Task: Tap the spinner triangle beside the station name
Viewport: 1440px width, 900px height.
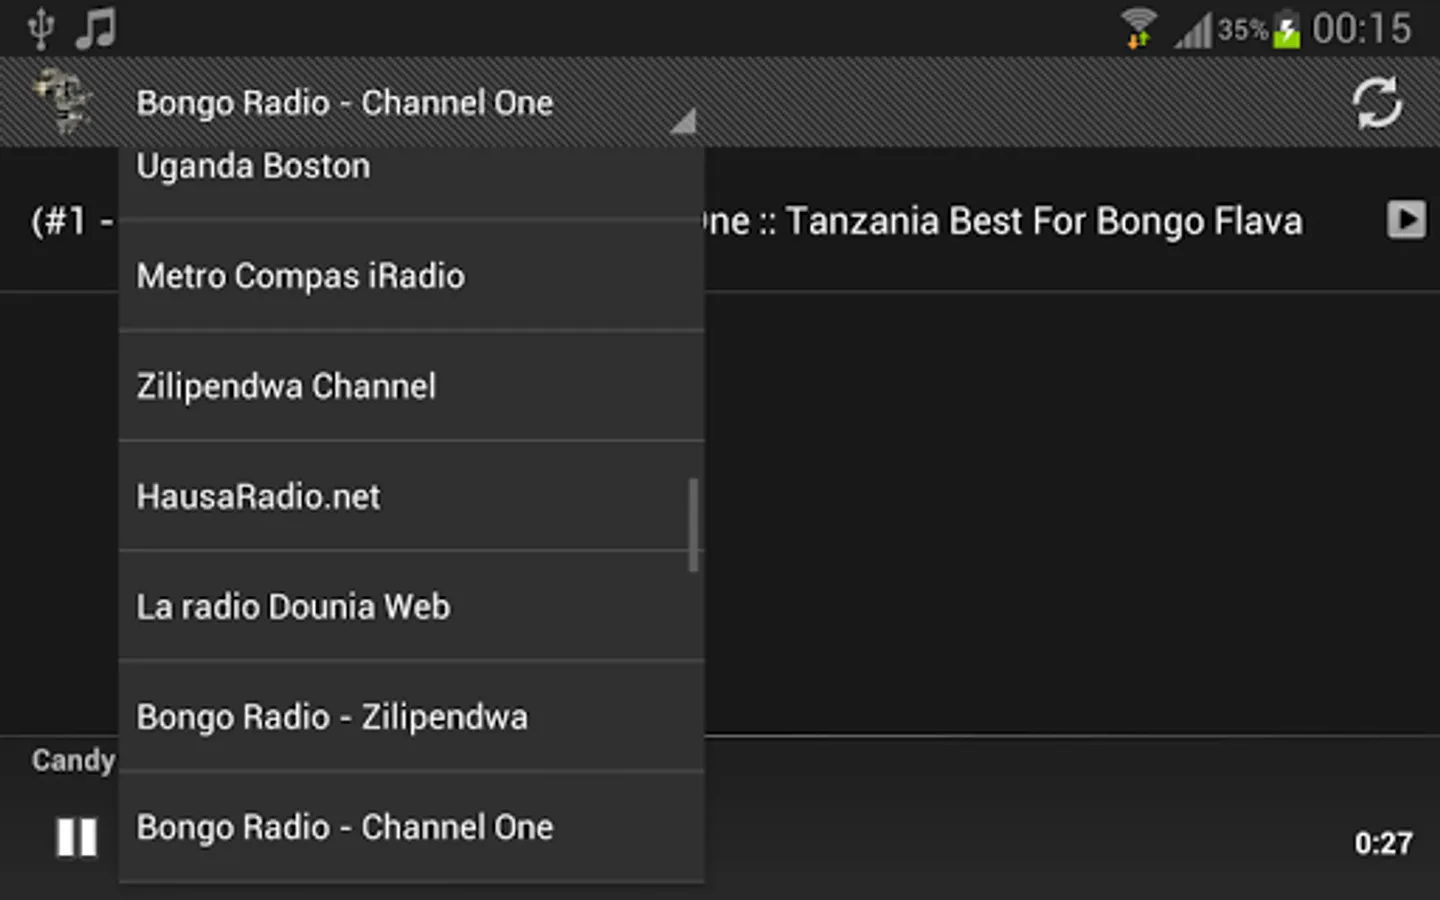Action: 684,122
